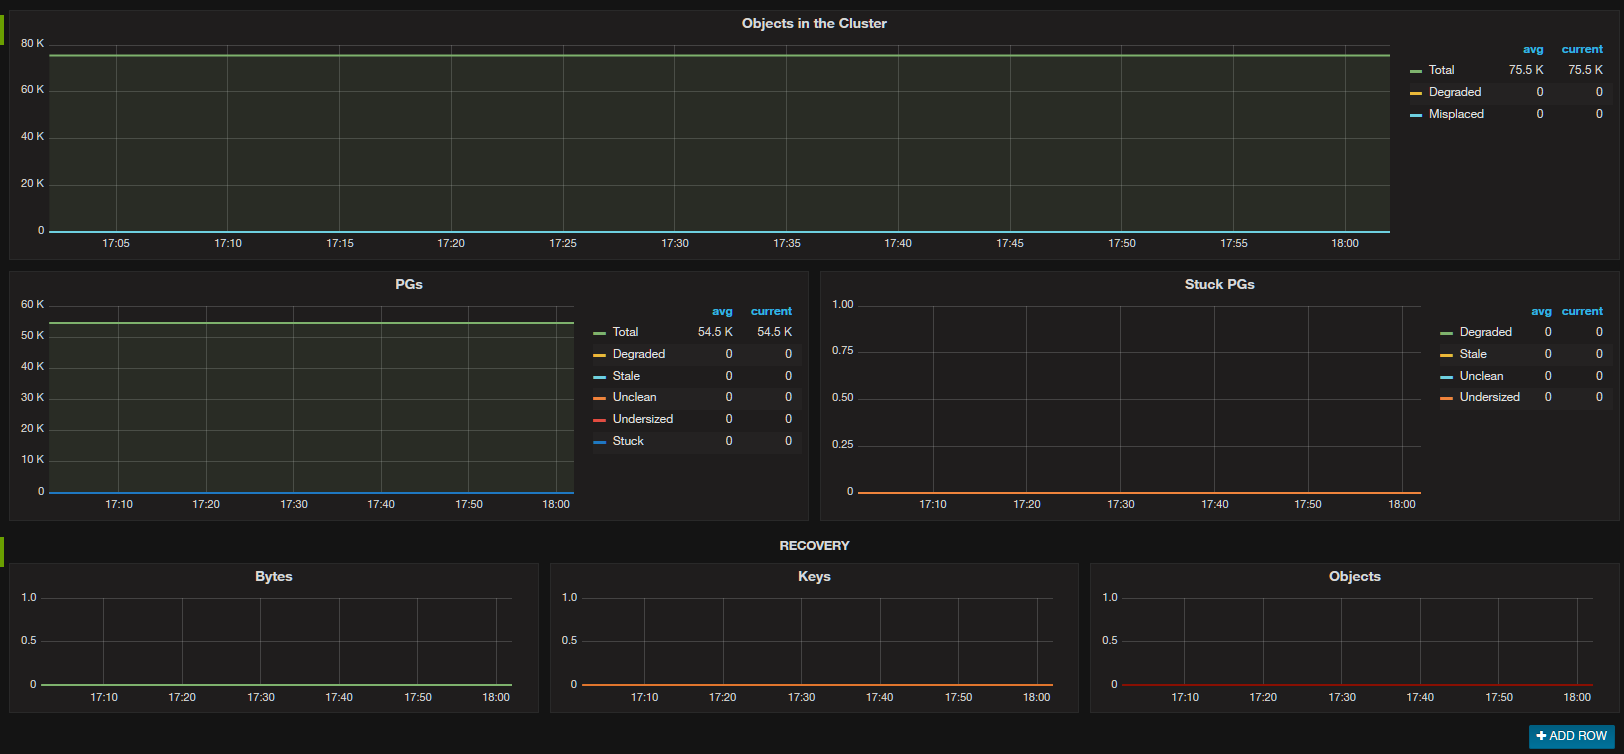The image size is (1624, 754).
Task: Open the Keys panel title menu
Action: tap(814, 576)
